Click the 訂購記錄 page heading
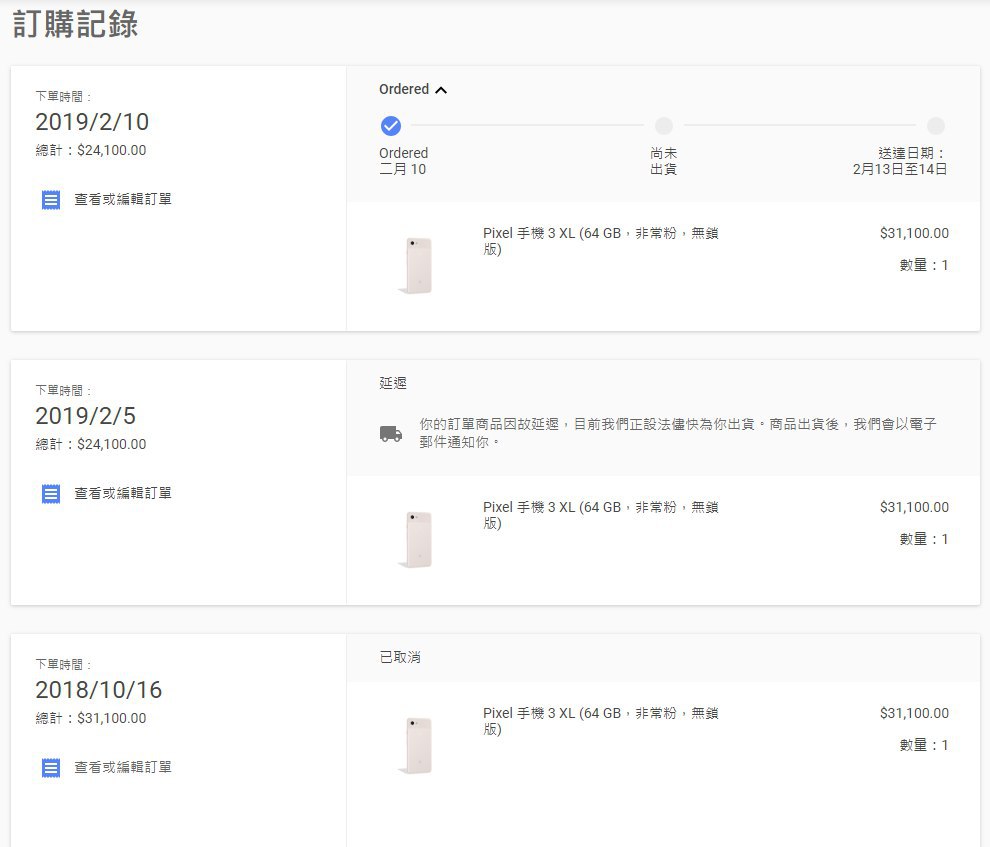 pyautogui.click(x=75, y=25)
